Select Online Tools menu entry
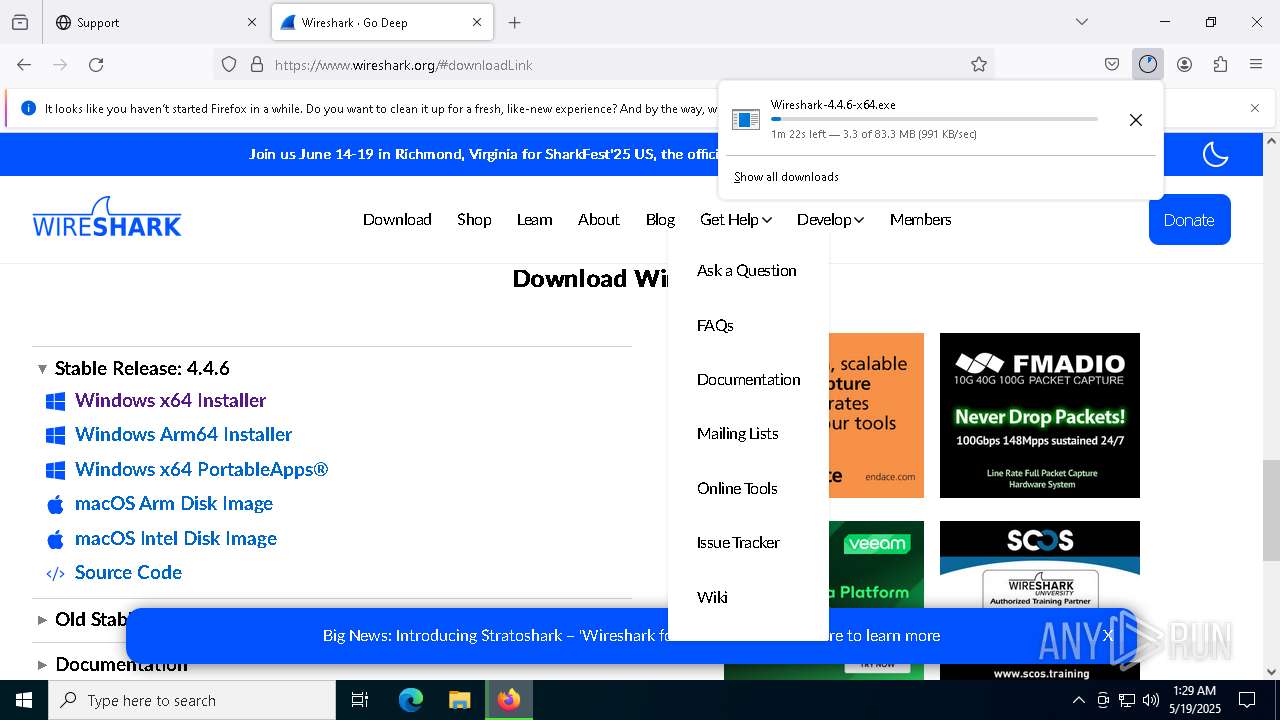Screen dimensions: 1280x720 click(x=737, y=488)
